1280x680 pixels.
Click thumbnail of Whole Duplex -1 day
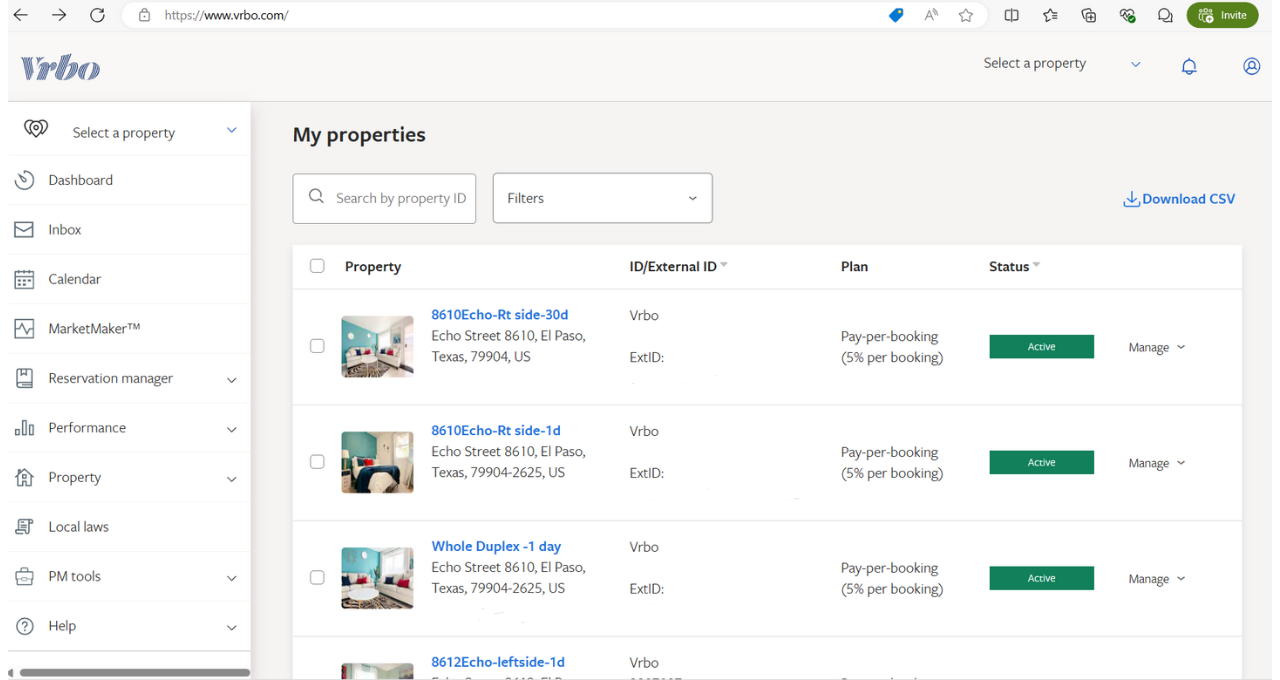377,578
